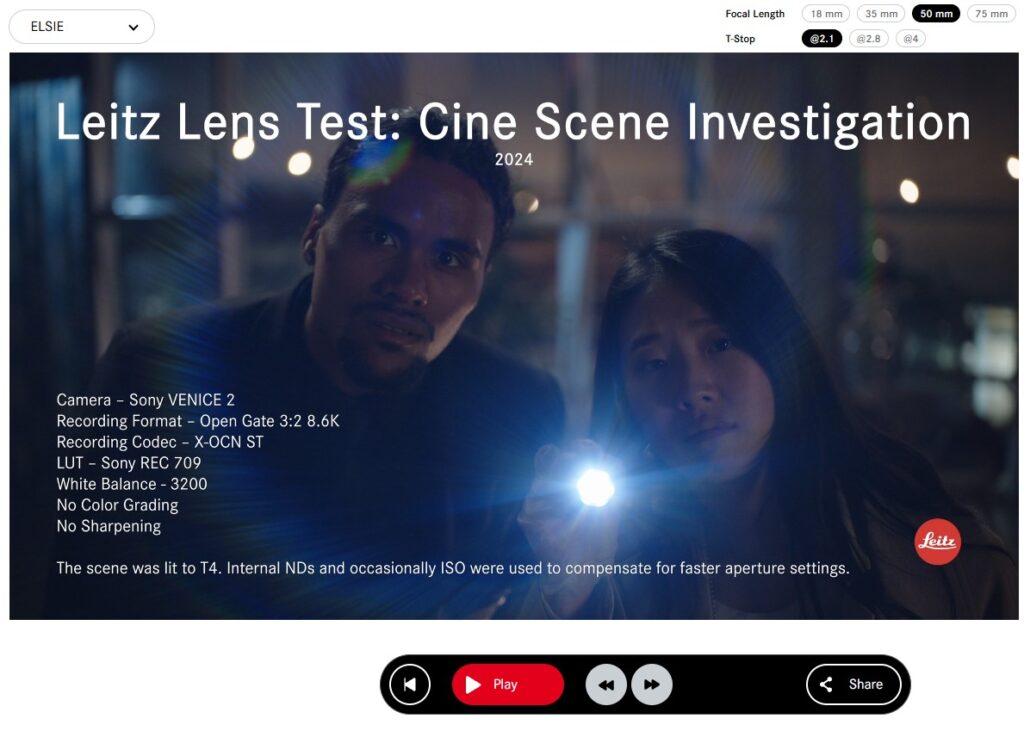Click the white play triangle icon
The image size is (1024, 737).
[x=473, y=684]
